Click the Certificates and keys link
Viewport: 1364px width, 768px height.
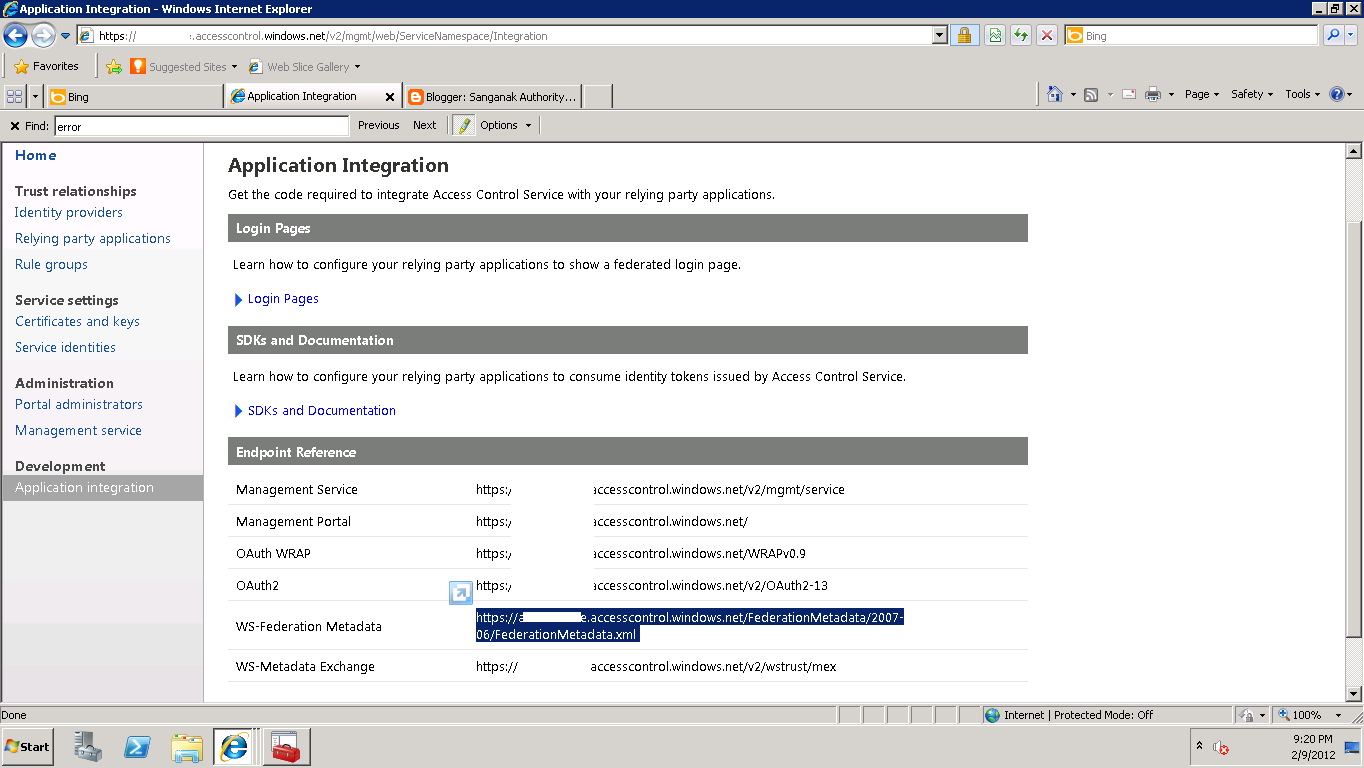(77, 321)
